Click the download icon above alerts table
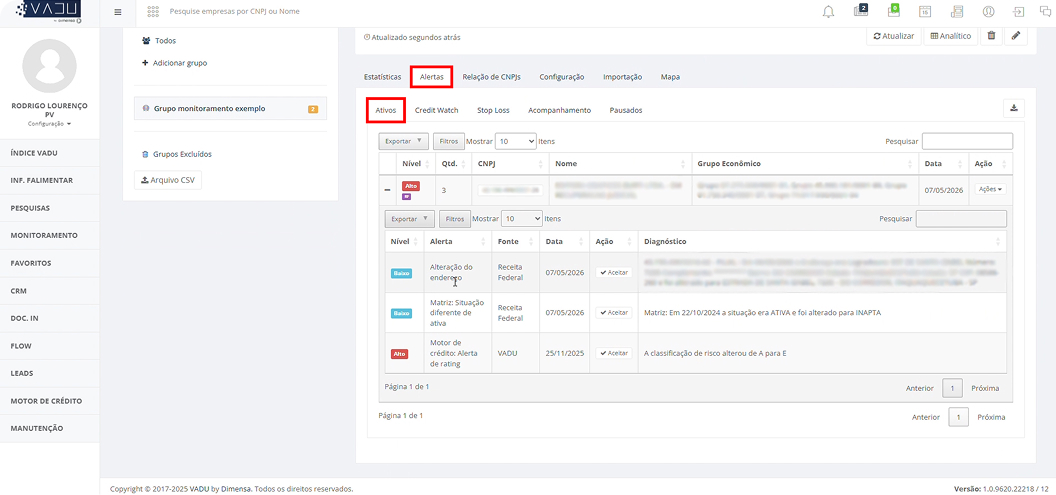The width and height of the screenshot is (1056, 495). (x=1014, y=108)
